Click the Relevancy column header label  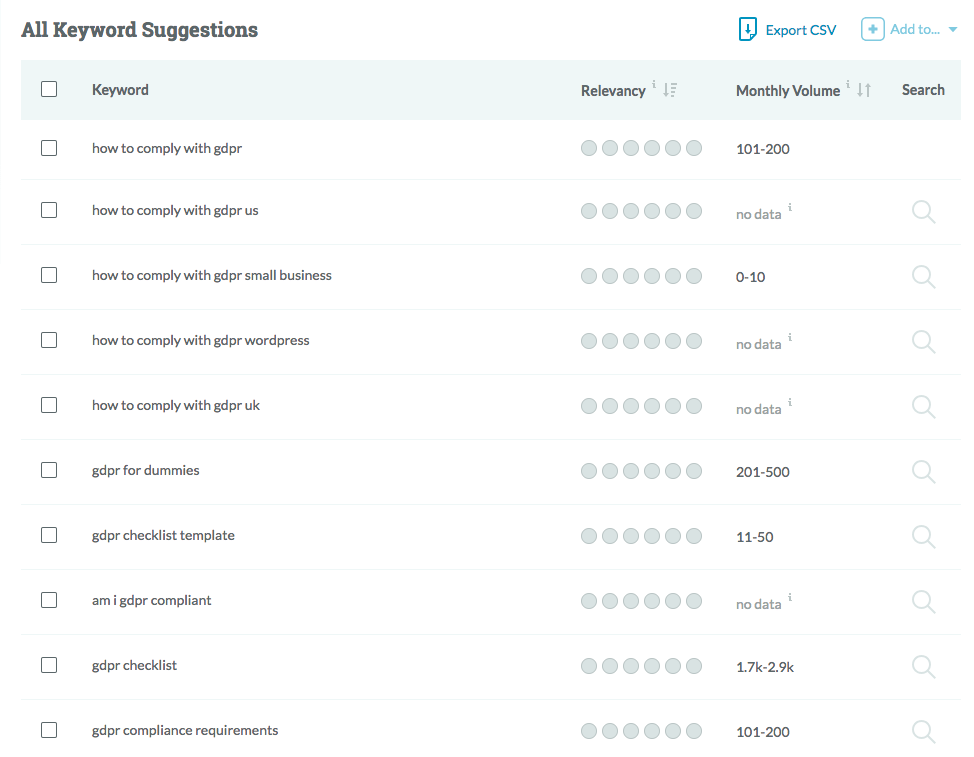point(613,91)
